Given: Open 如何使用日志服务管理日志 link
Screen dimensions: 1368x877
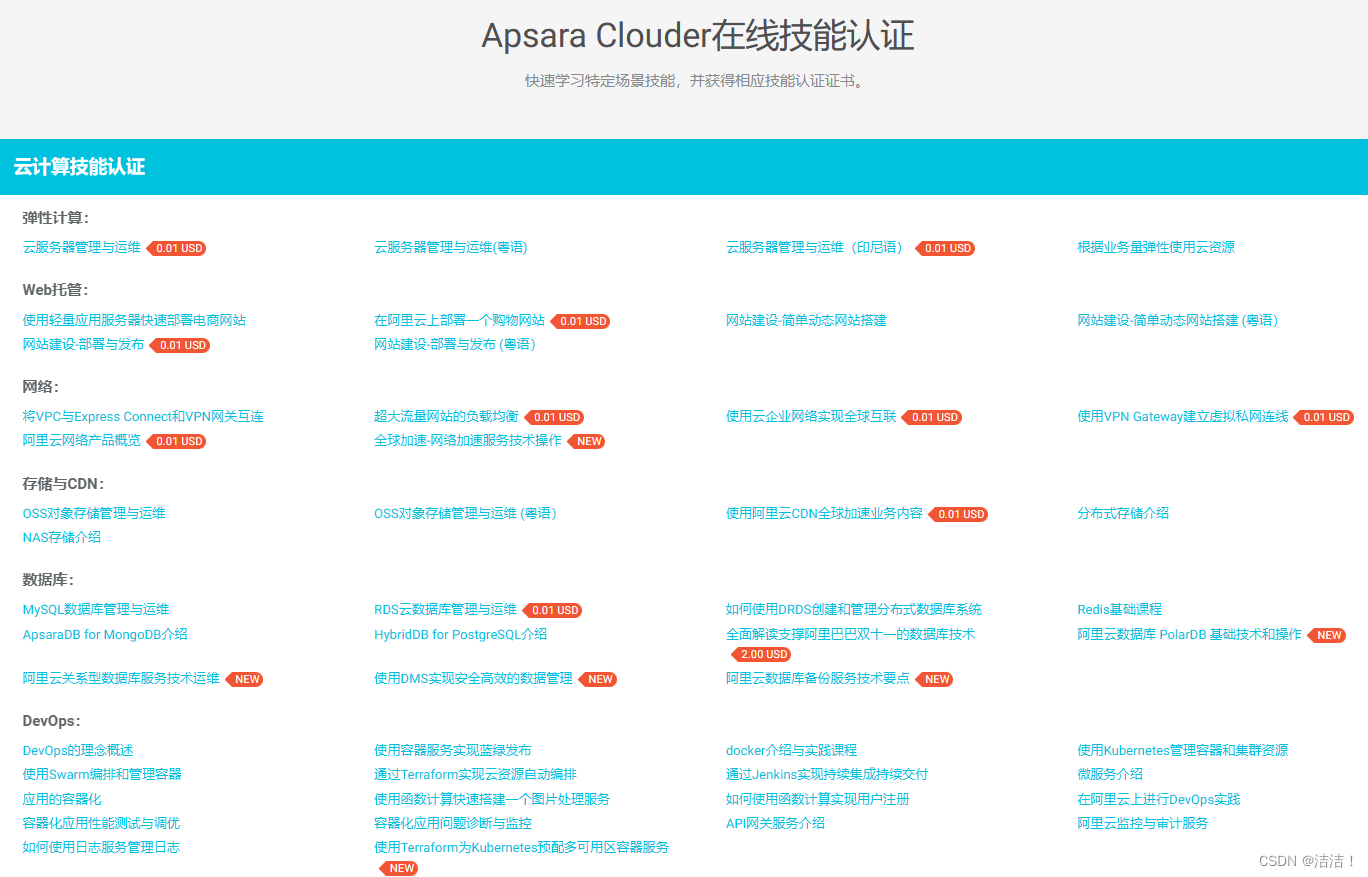Looking at the screenshot, I should [101, 847].
